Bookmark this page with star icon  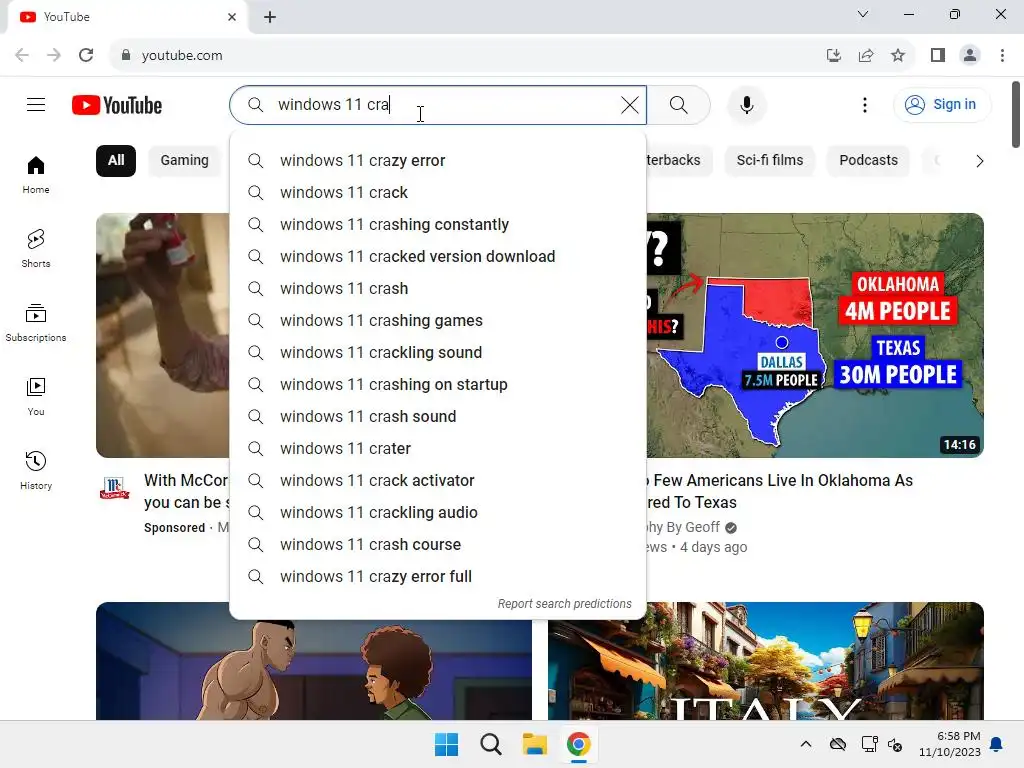click(x=898, y=56)
